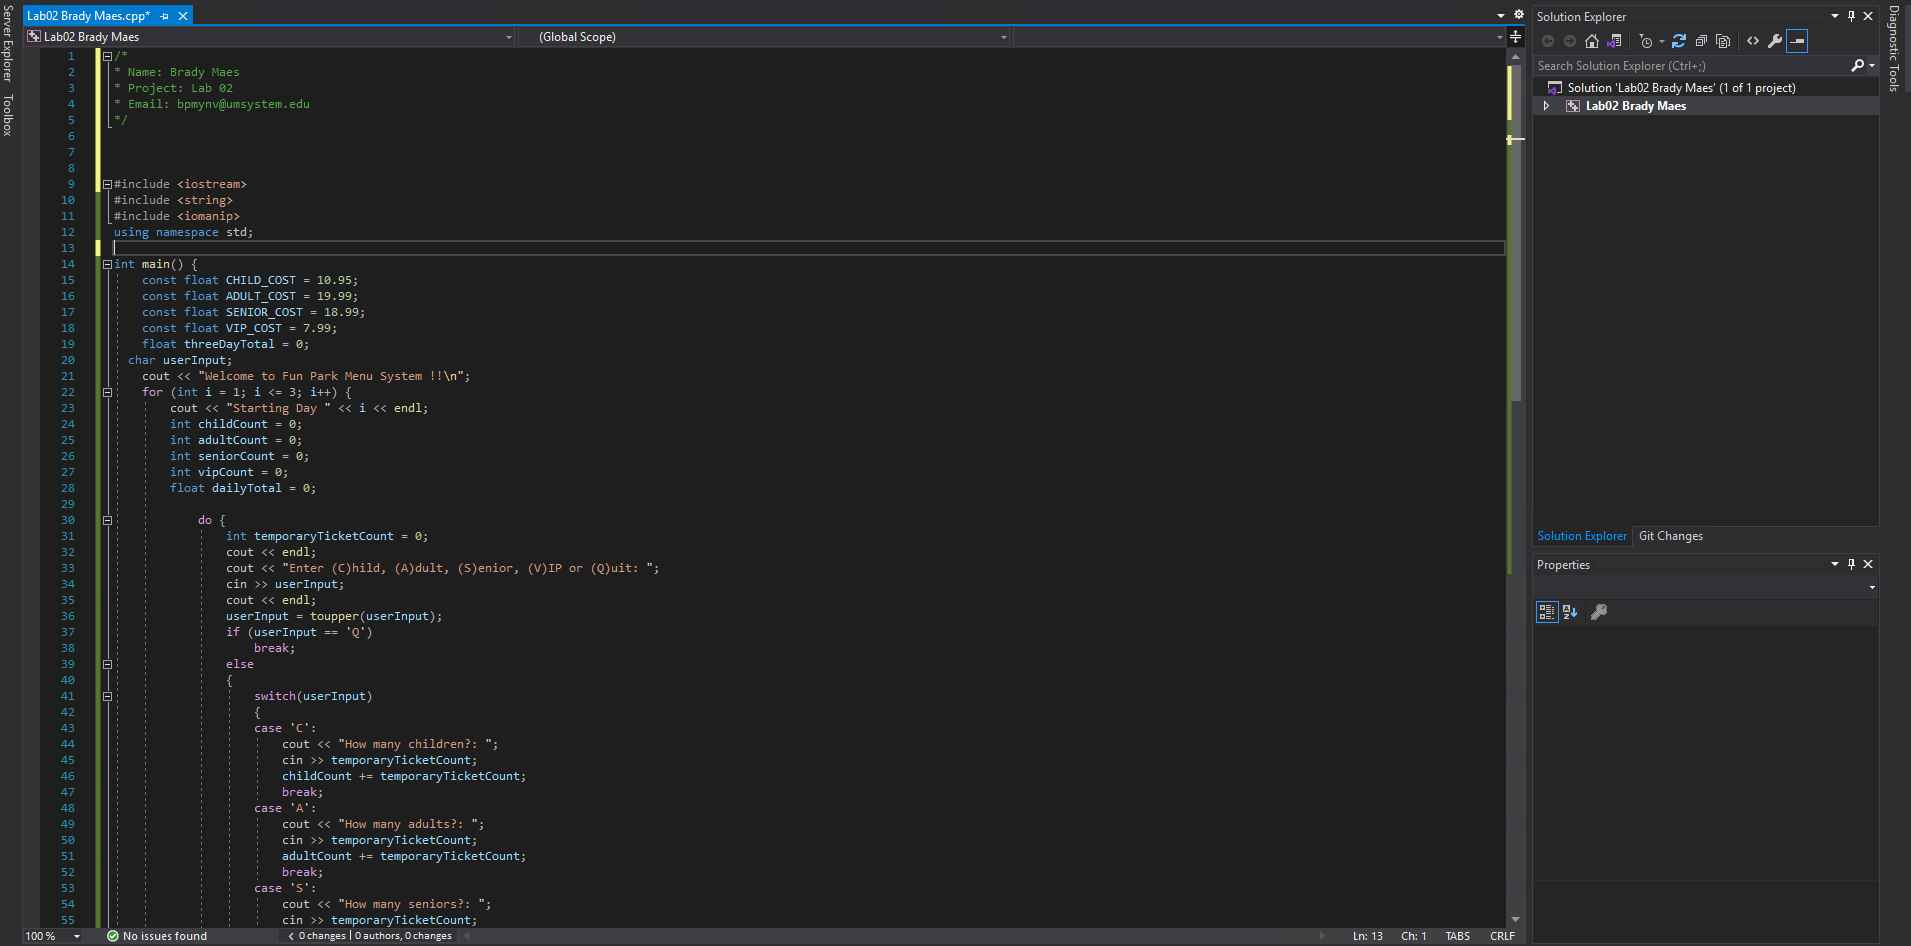The height and width of the screenshot is (946, 1911).
Task: Click the editor vertical scrollbar thumb
Action: point(1515,232)
